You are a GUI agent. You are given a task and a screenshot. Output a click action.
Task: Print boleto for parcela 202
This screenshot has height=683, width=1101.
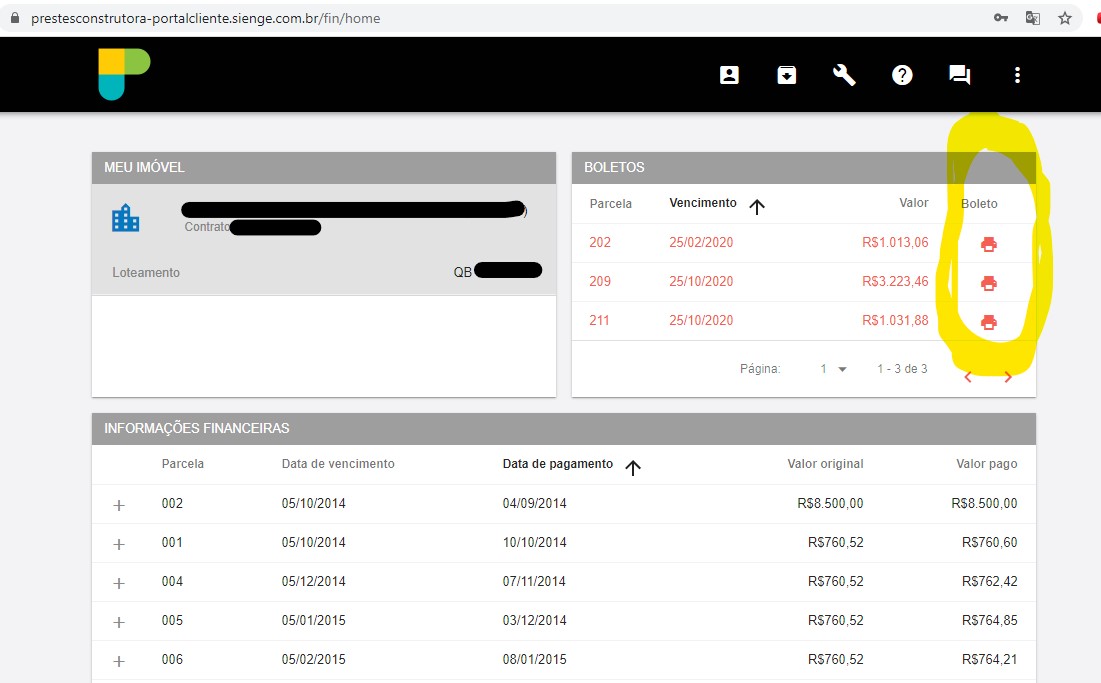(x=988, y=244)
